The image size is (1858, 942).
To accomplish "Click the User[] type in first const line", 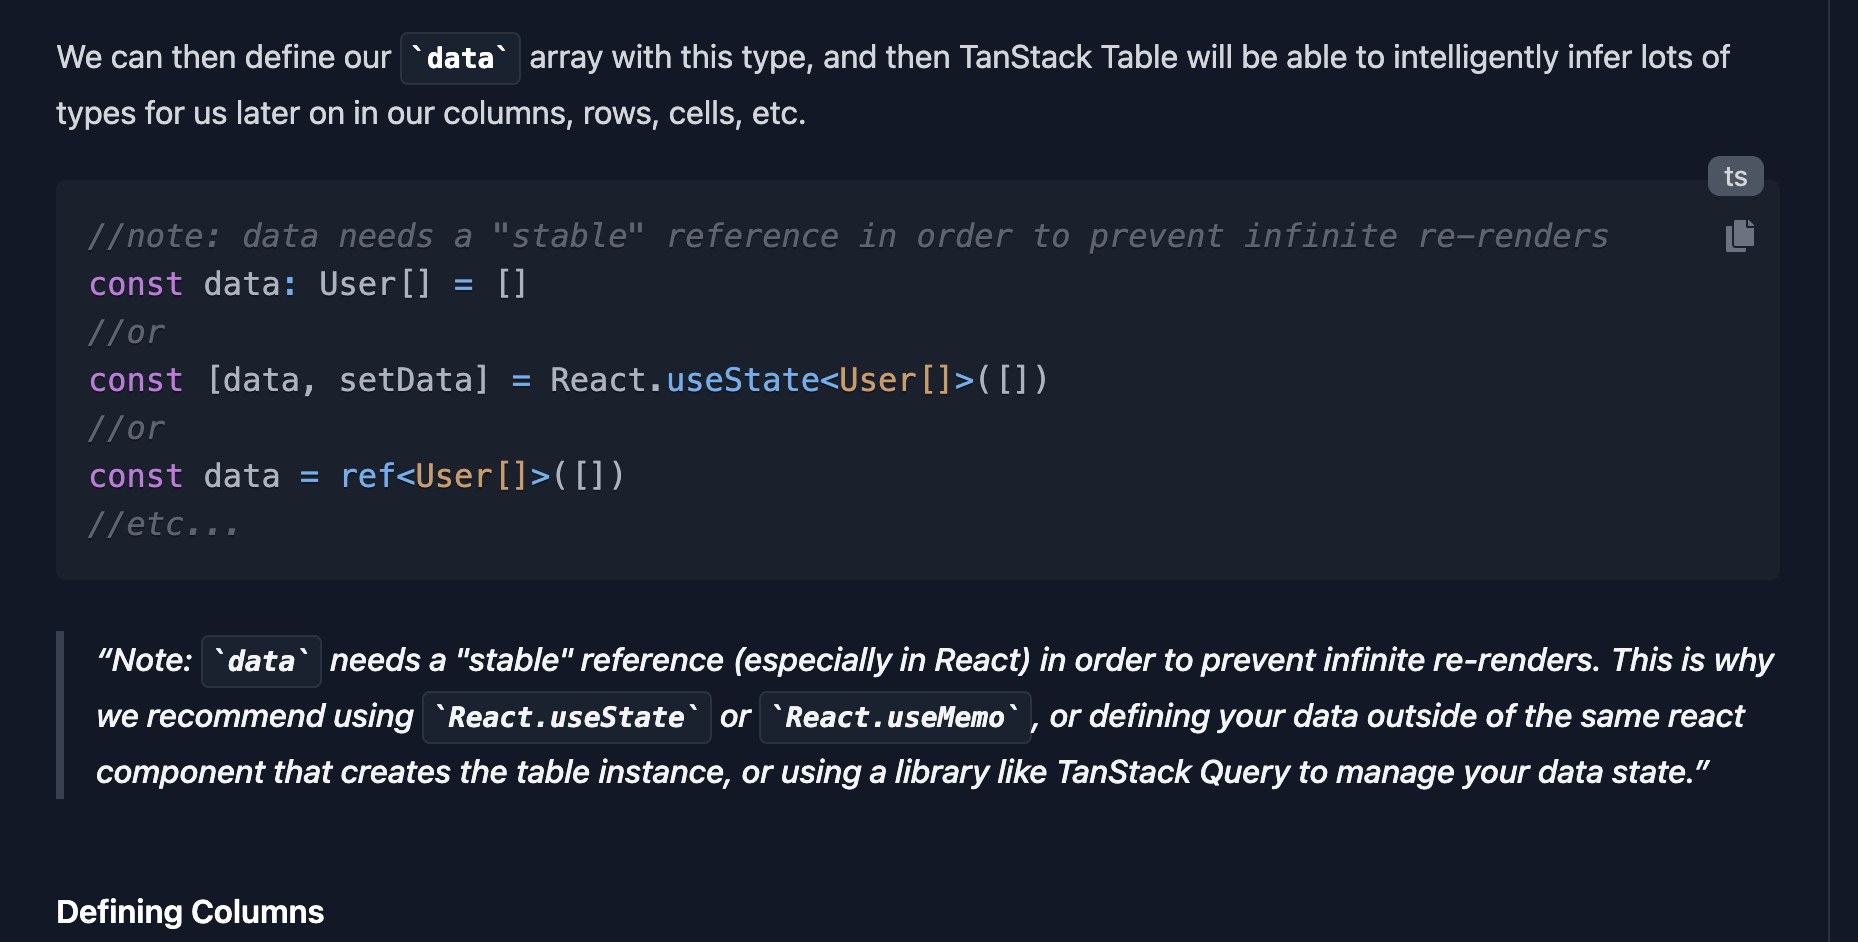I will pyautogui.click(x=375, y=284).
